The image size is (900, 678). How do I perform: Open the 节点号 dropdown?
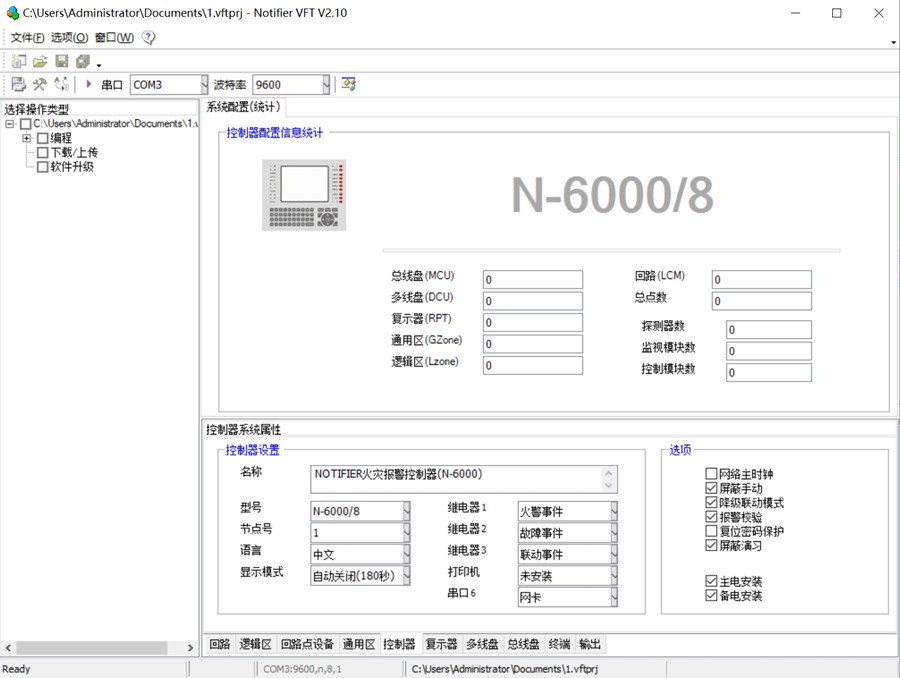406,533
